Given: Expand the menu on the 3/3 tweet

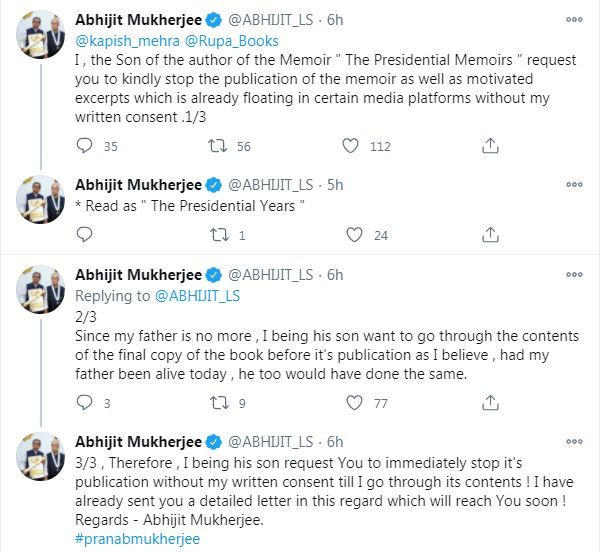Looking at the screenshot, I should coord(573,442).
